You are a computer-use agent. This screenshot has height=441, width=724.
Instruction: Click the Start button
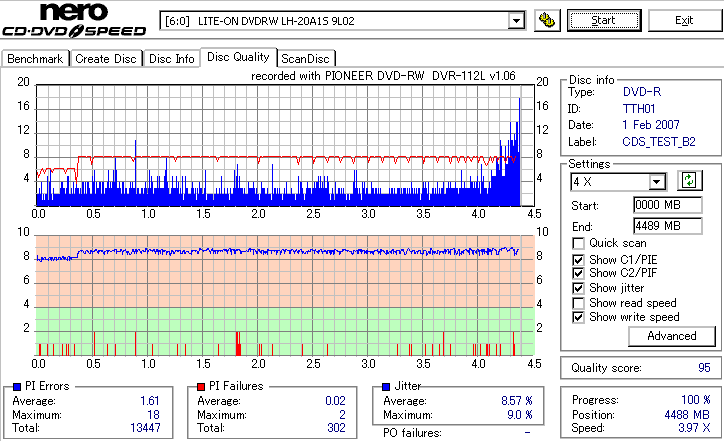[x=604, y=20]
